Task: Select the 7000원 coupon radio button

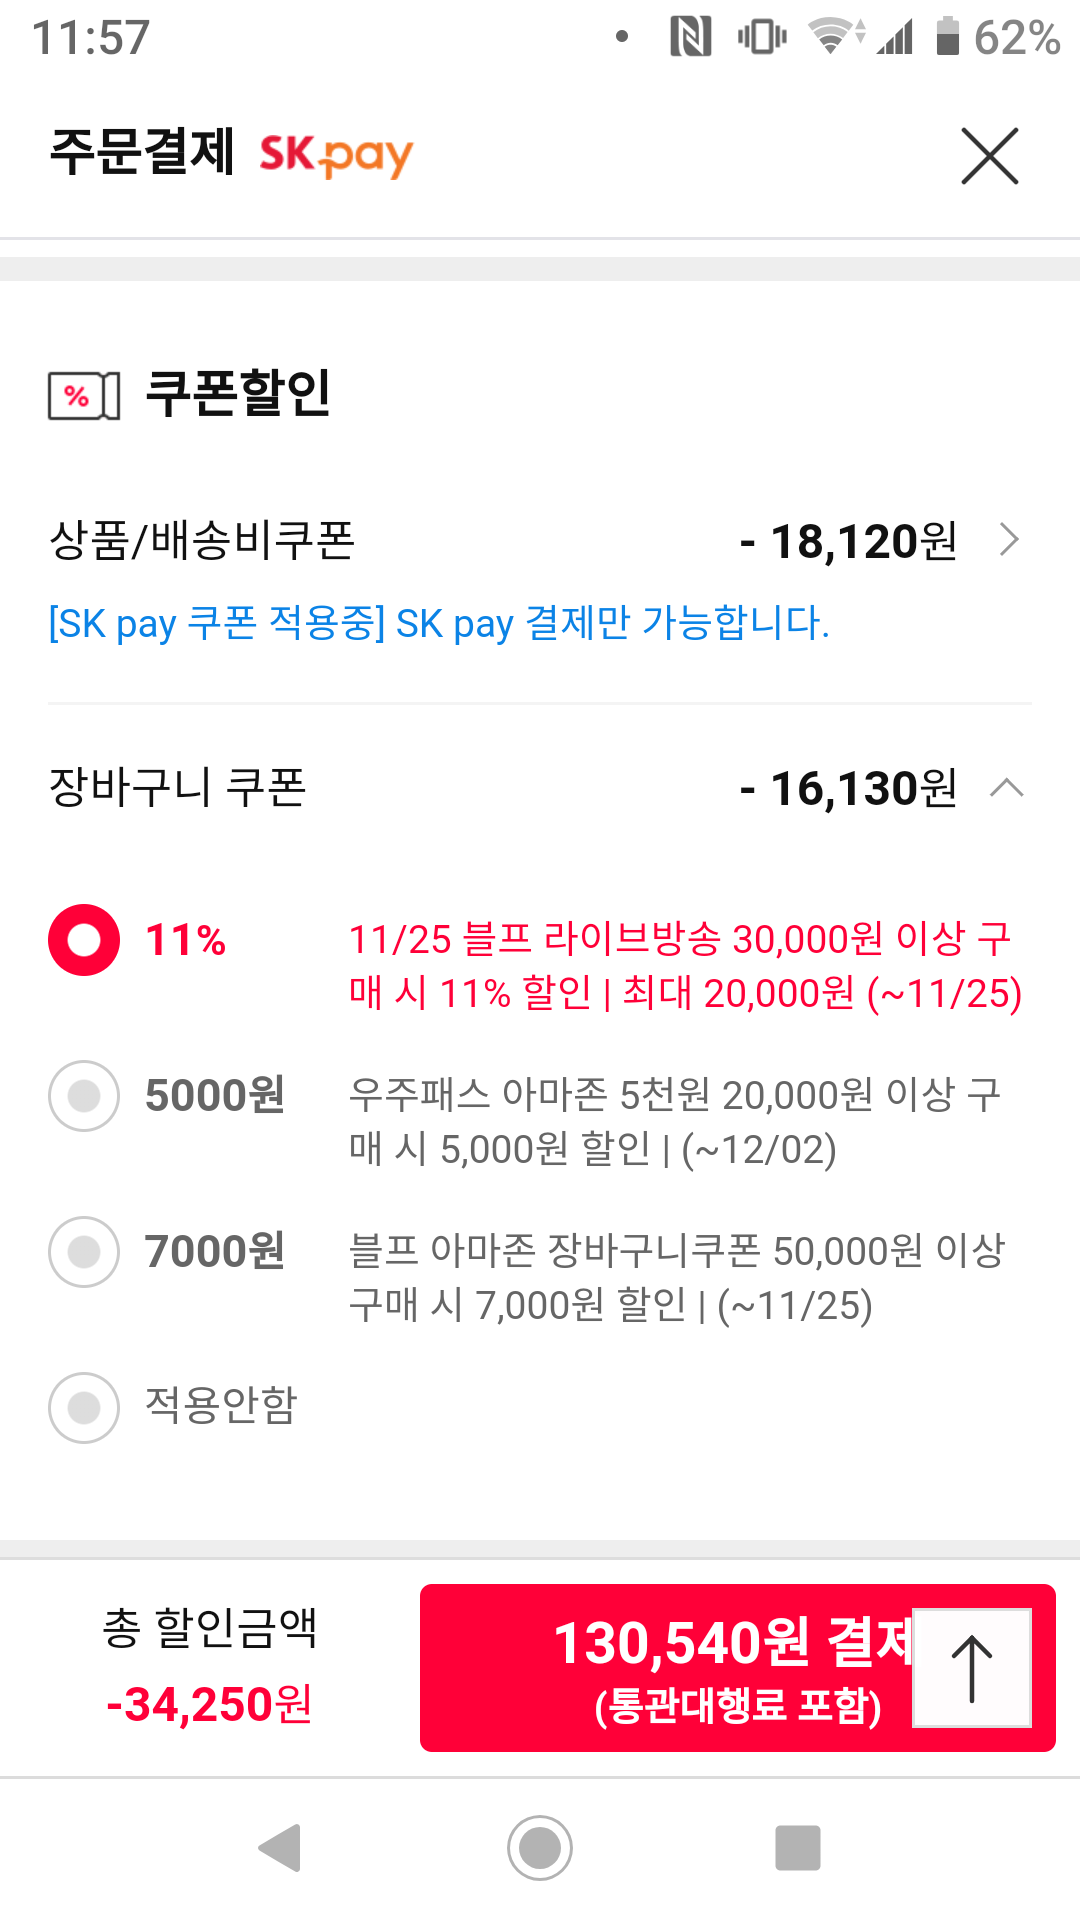Action: tap(84, 1252)
